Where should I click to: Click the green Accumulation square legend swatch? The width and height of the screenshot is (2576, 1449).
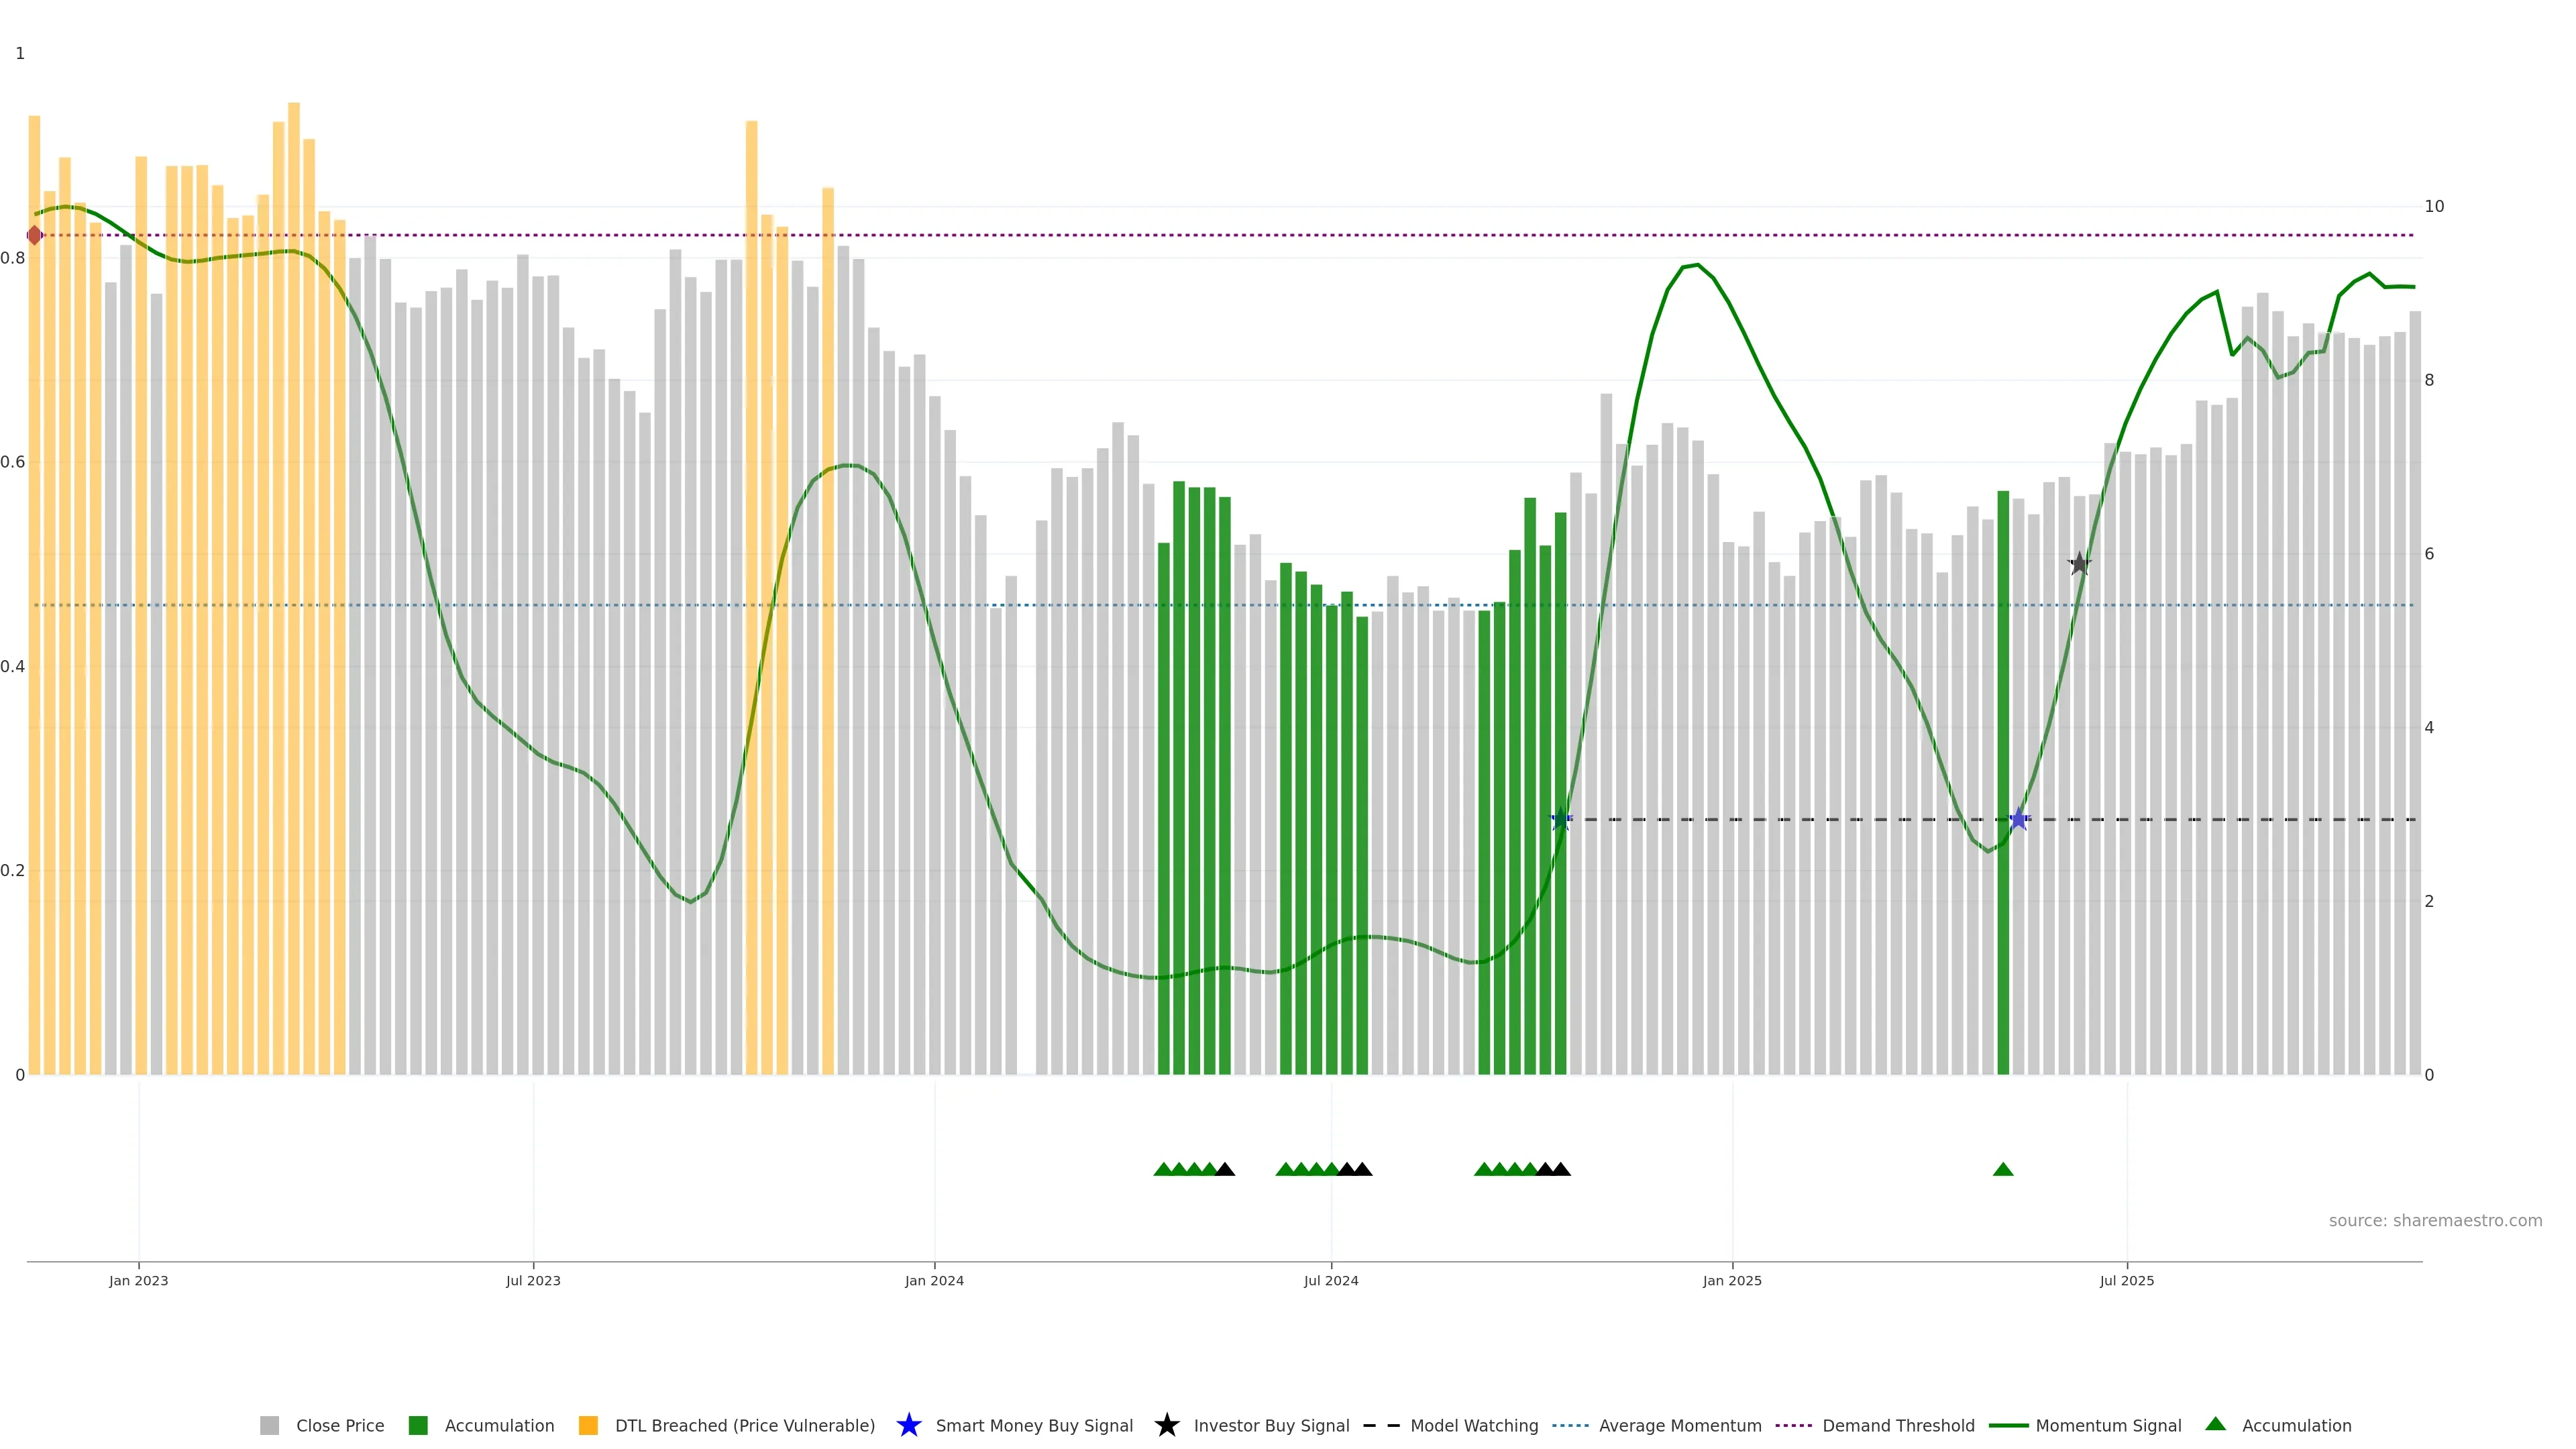[418, 1426]
